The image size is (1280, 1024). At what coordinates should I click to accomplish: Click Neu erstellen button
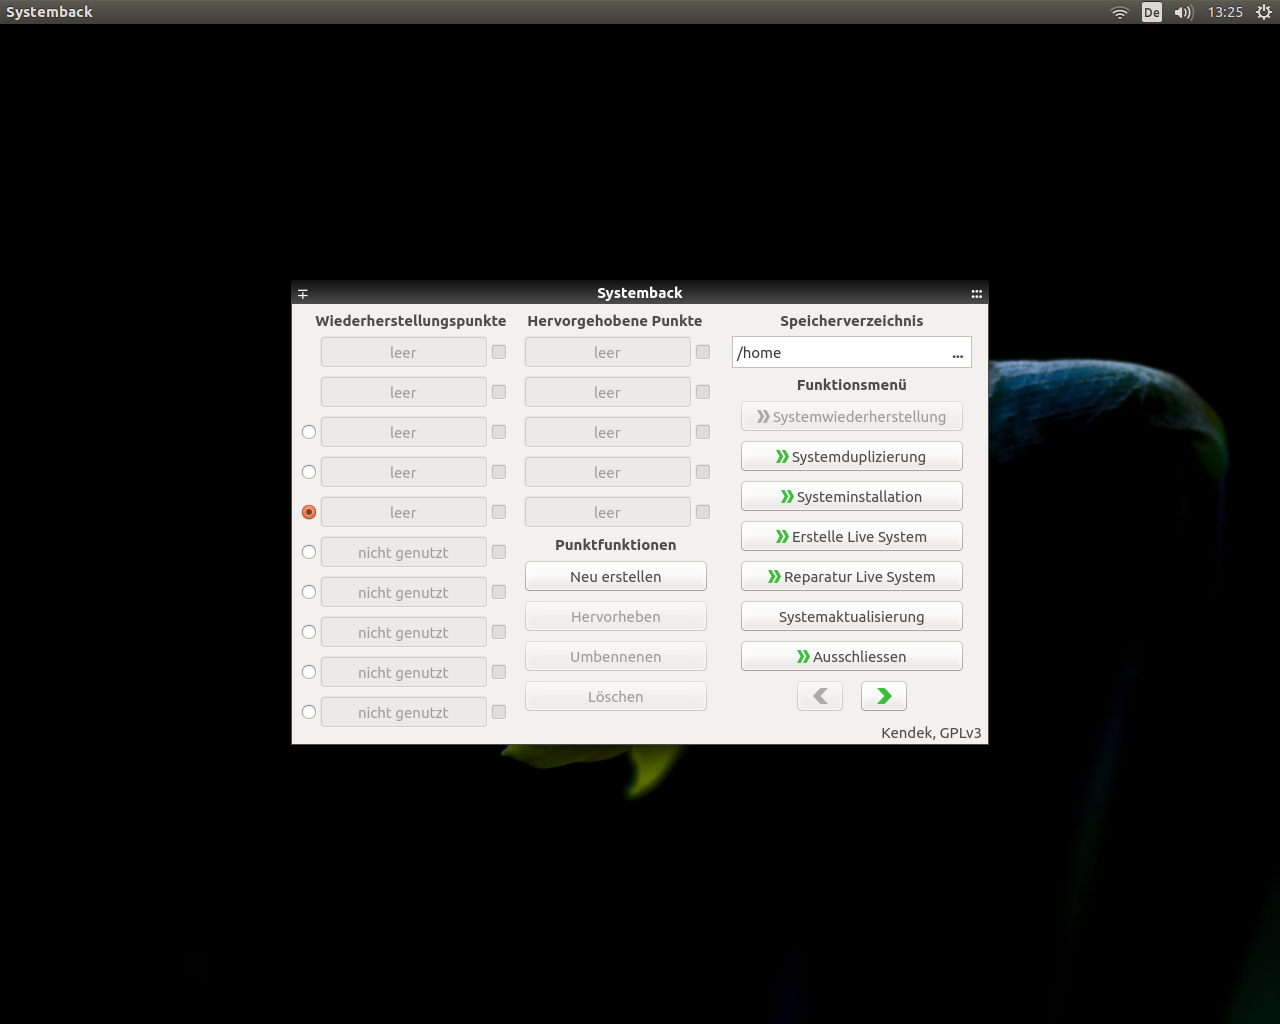[616, 576]
